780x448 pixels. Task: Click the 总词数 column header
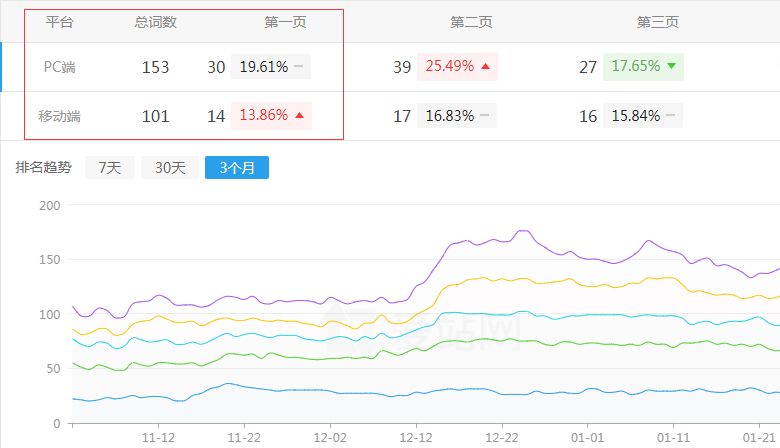(x=155, y=21)
